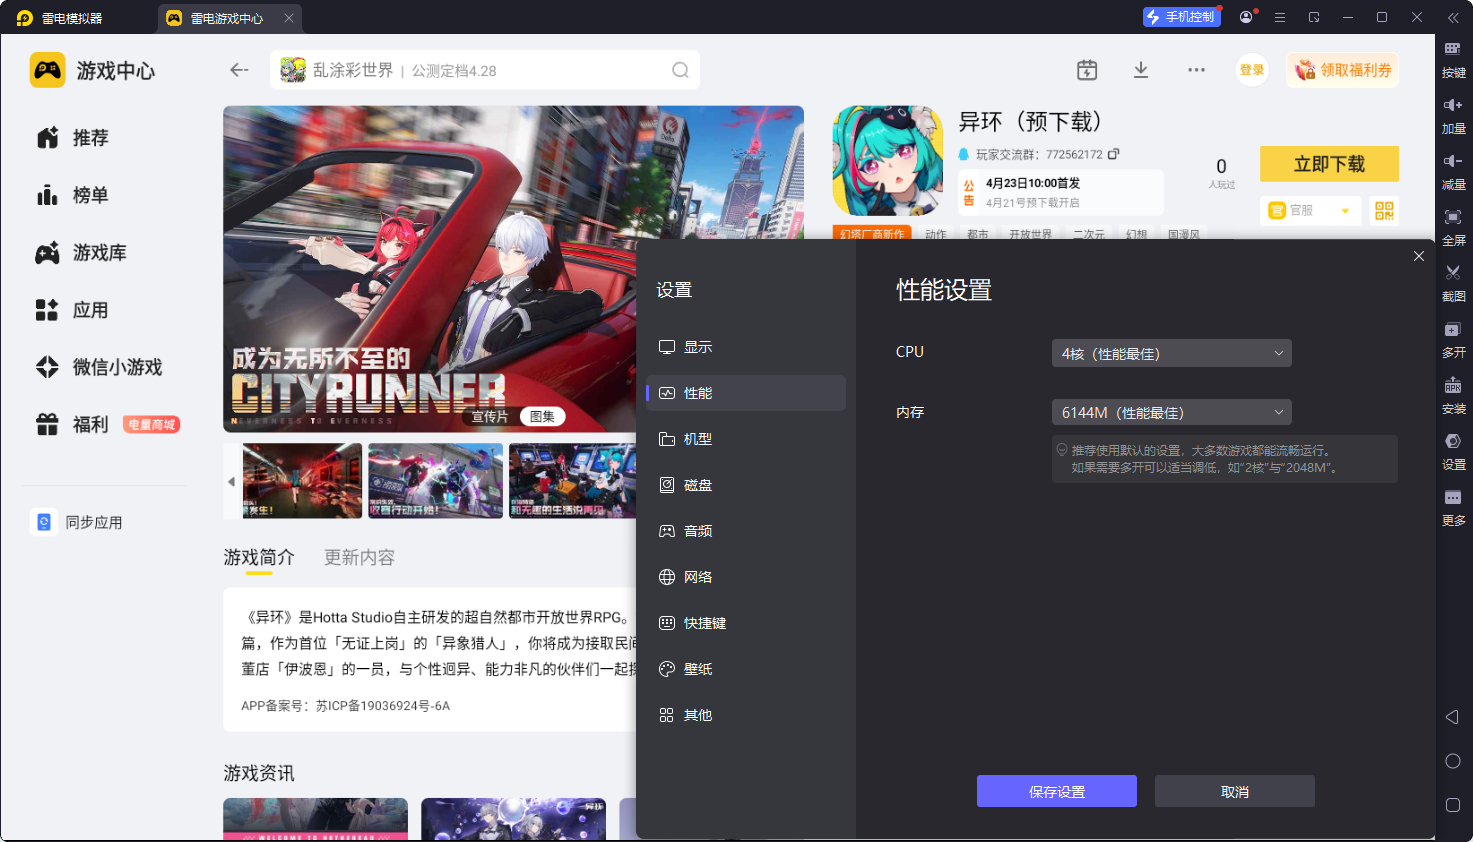Open the hamburger menu in title bar
The height and width of the screenshot is (842, 1473).
tap(1280, 17)
